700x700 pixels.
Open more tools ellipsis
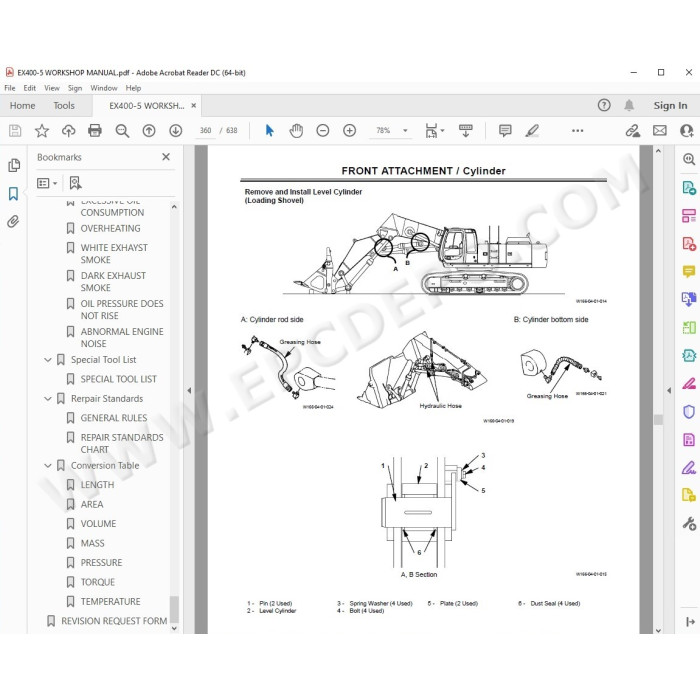tap(577, 130)
